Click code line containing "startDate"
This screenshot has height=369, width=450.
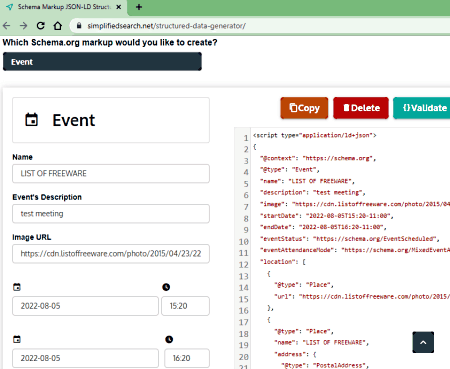[327, 216]
